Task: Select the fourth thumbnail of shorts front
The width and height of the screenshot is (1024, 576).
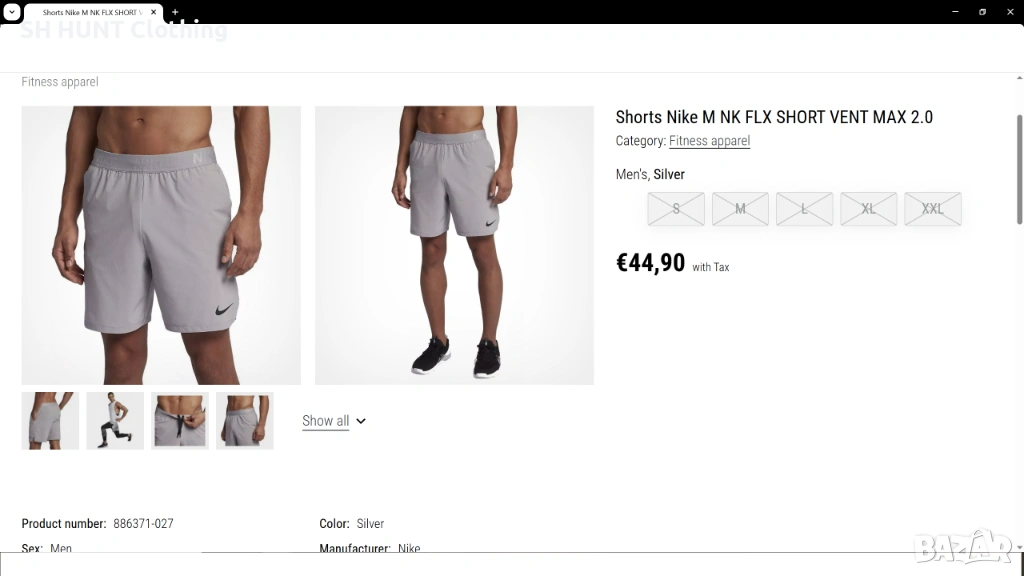Action: 245,421
